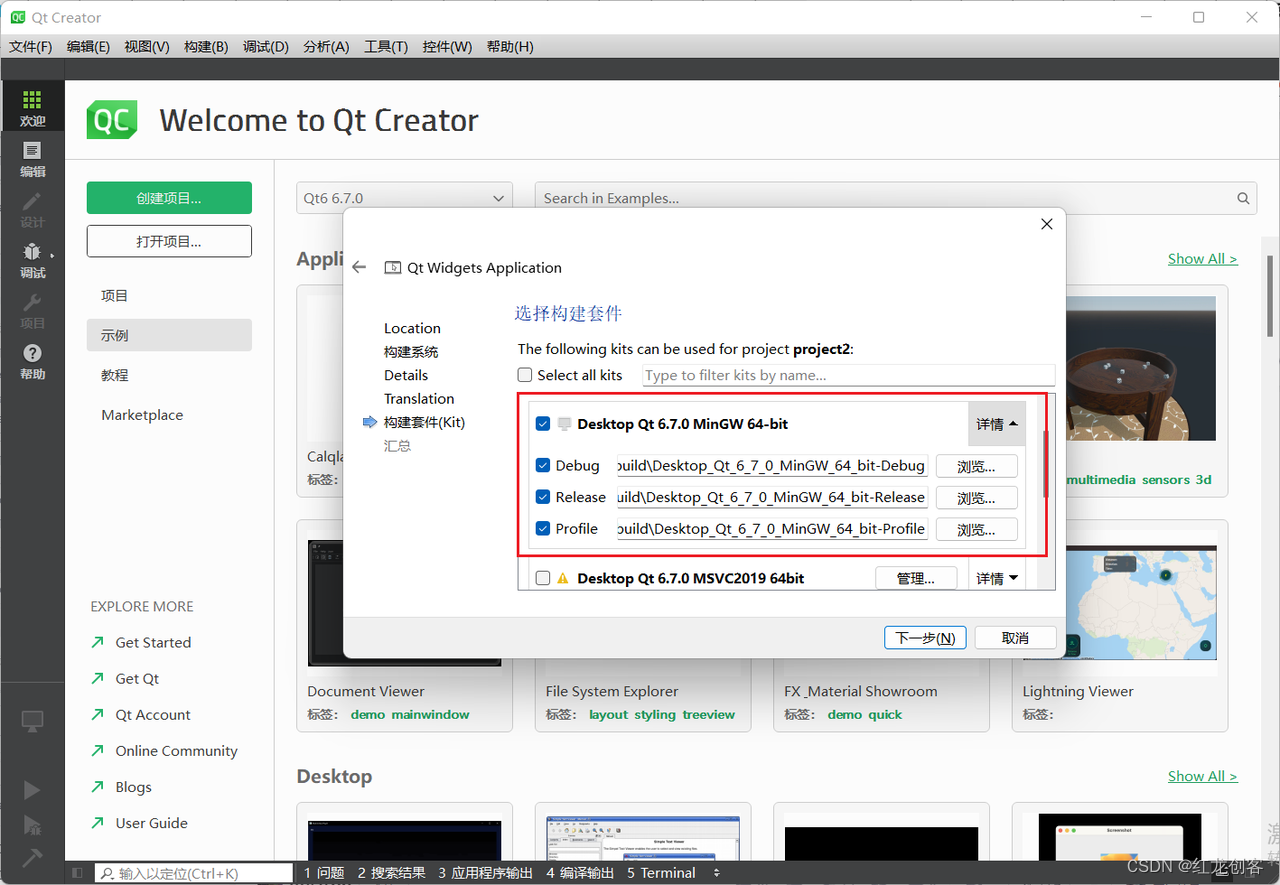Open the 构建(B) menu
Image resolution: width=1280 pixels, height=885 pixels.
(206, 47)
